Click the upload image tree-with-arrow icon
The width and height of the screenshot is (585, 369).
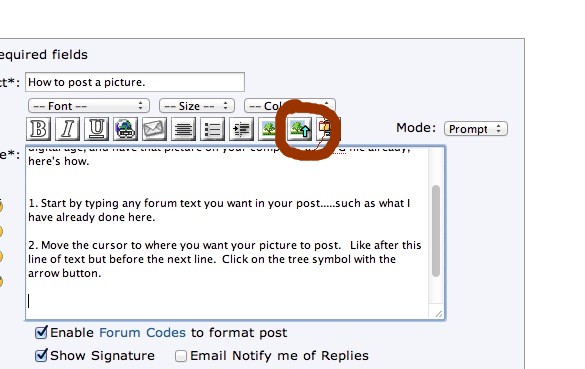[x=300, y=129]
